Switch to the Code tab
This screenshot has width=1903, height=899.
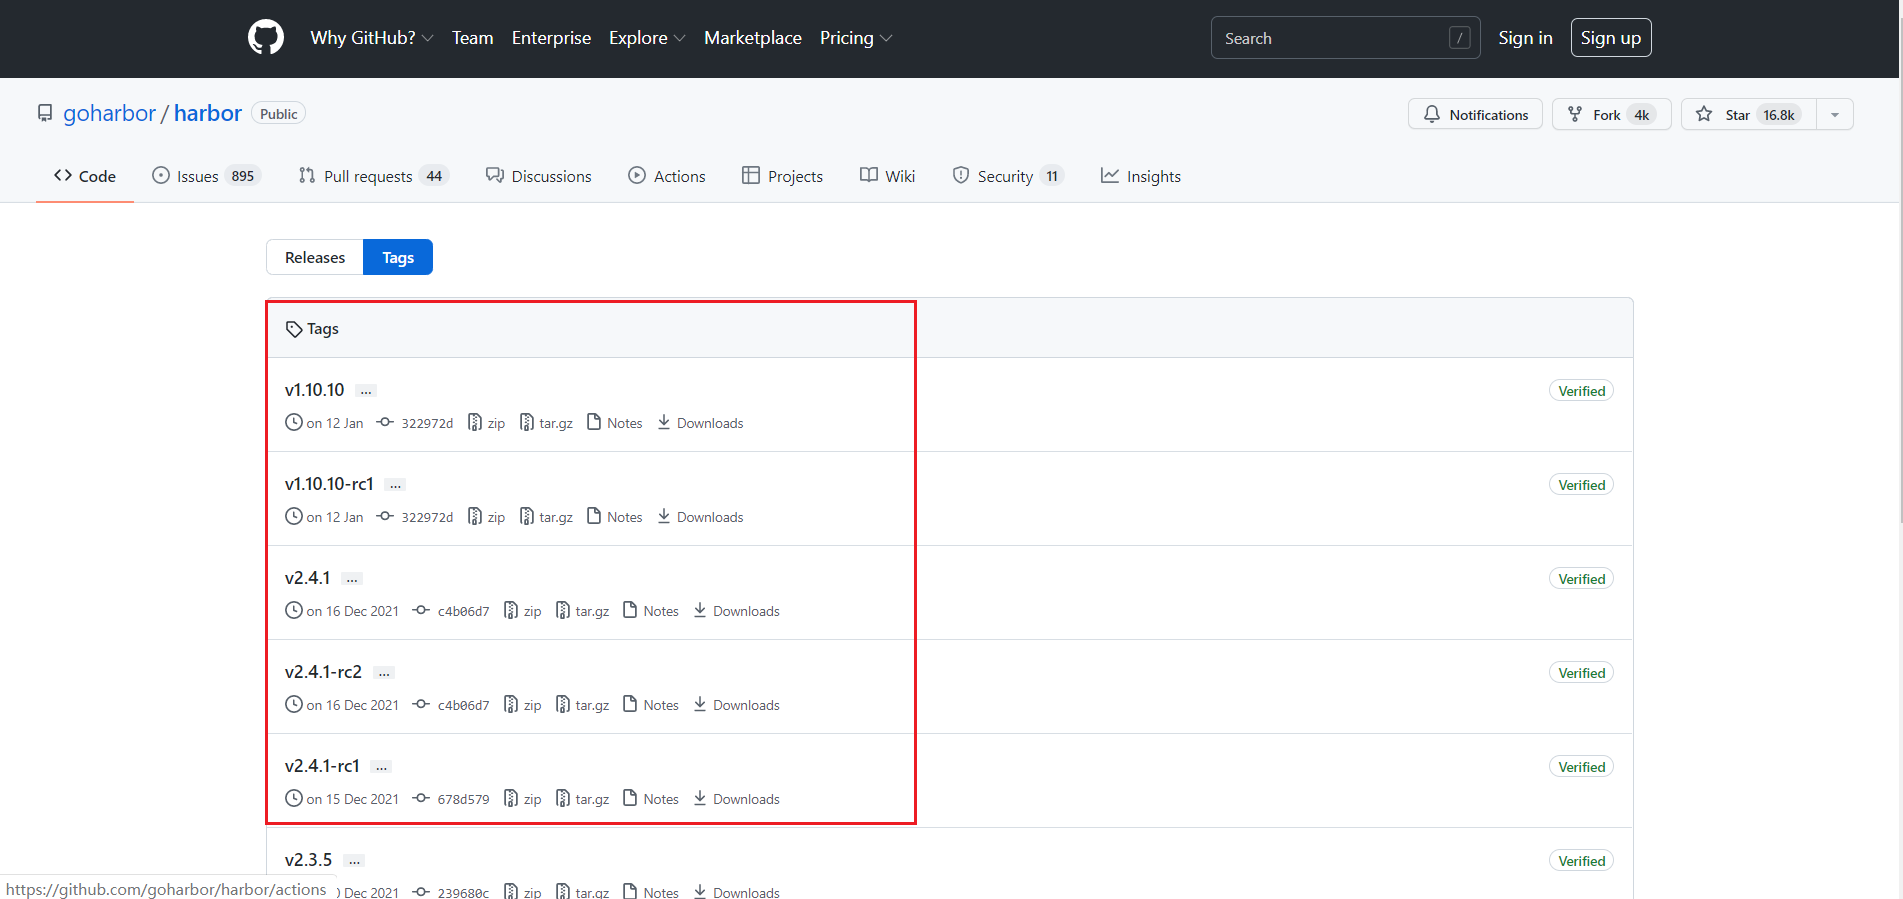point(85,176)
